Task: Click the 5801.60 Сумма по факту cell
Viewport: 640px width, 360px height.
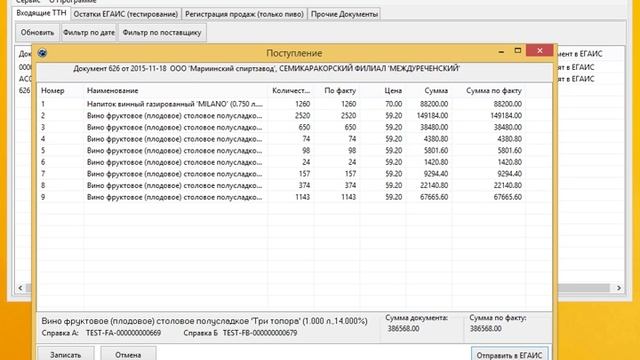Action: [x=510, y=151]
